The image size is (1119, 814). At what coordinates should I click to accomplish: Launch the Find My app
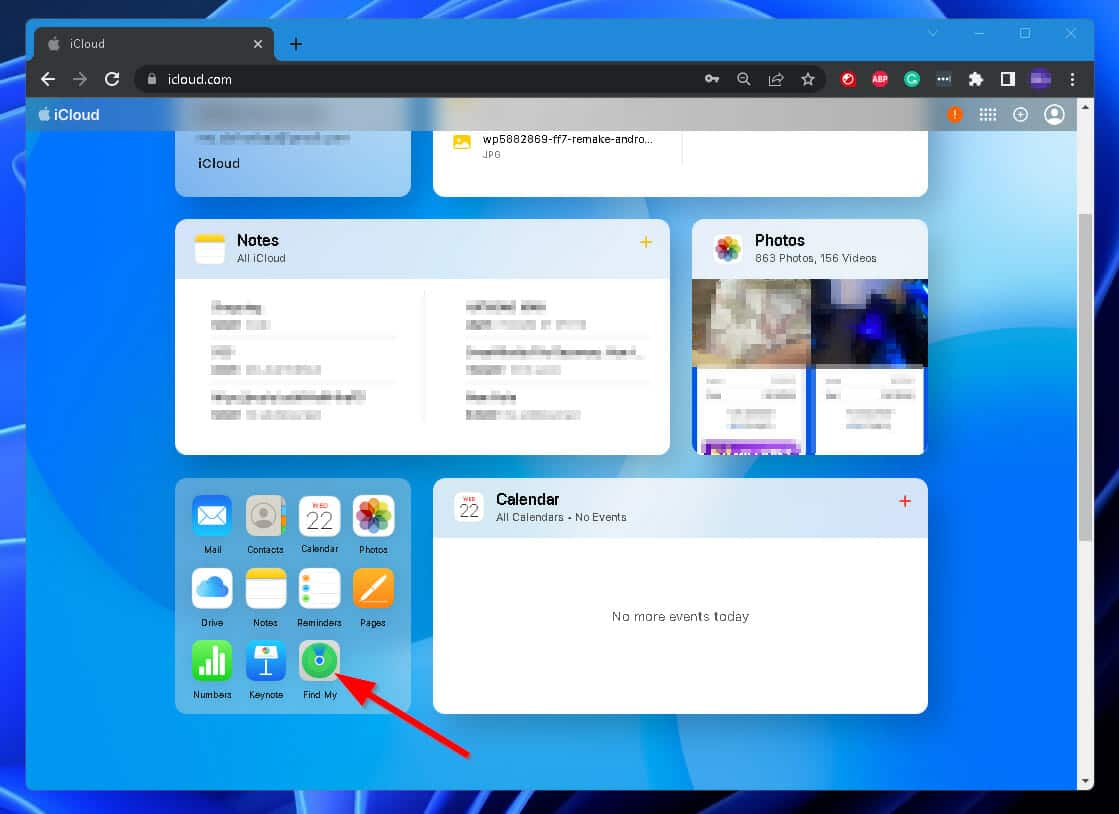[x=319, y=661]
